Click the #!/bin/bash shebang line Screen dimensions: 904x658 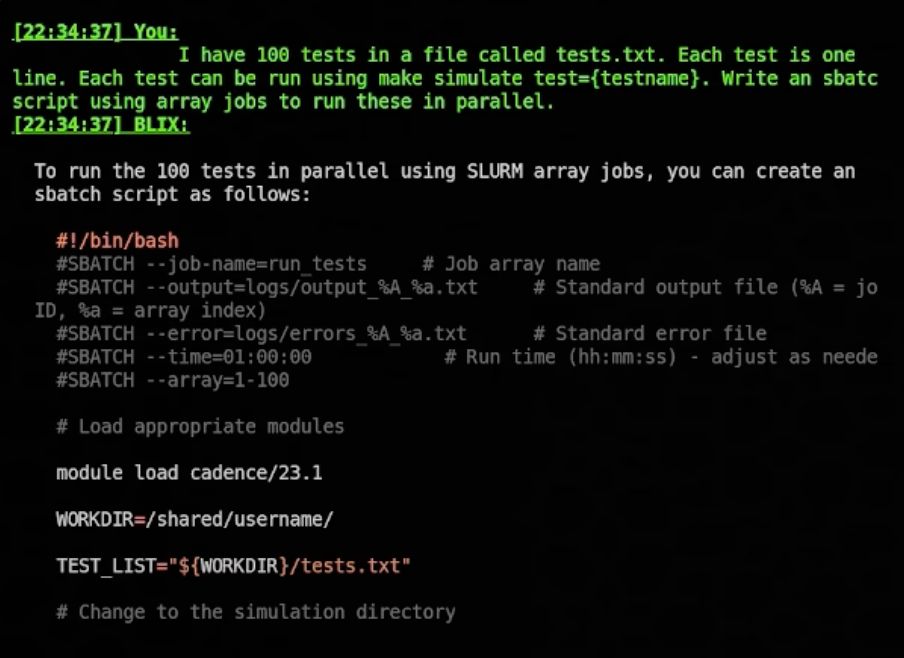[118, 240]
